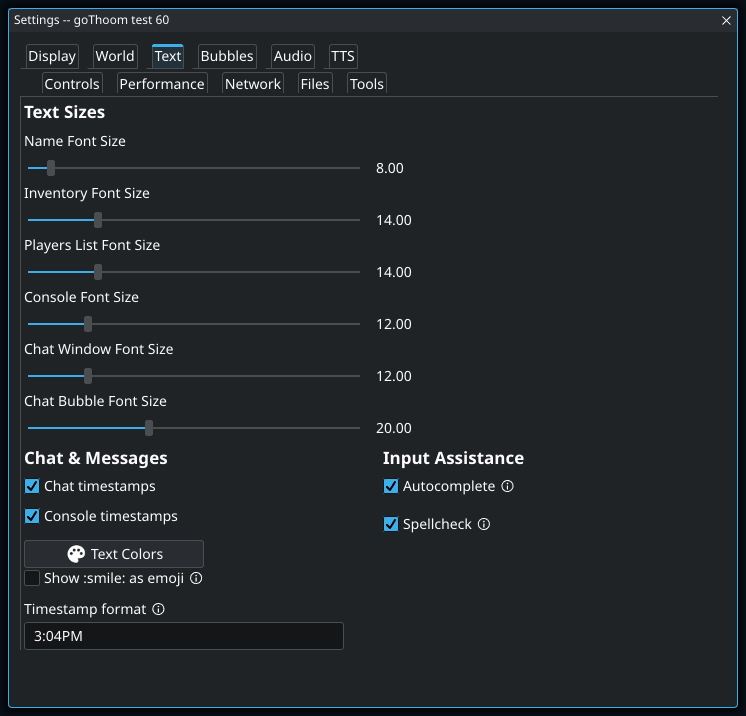Open the Audio settings tab
746x716 pixels.
(293, 56)
